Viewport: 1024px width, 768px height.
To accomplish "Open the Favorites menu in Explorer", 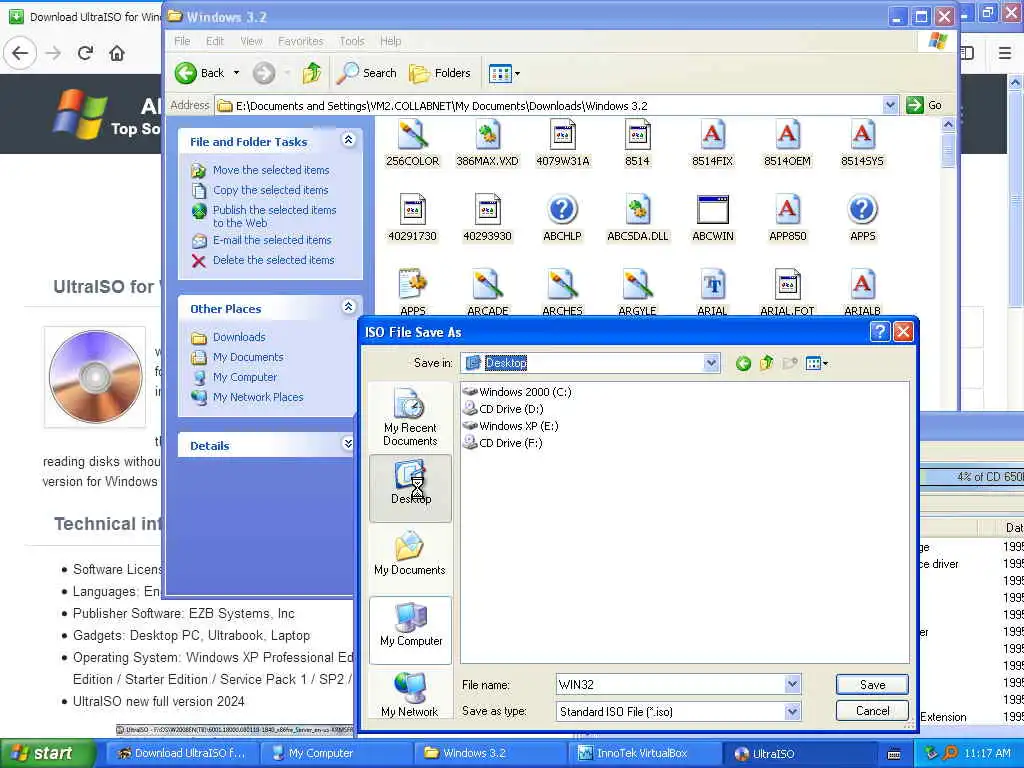I will (x=300, y=41).
